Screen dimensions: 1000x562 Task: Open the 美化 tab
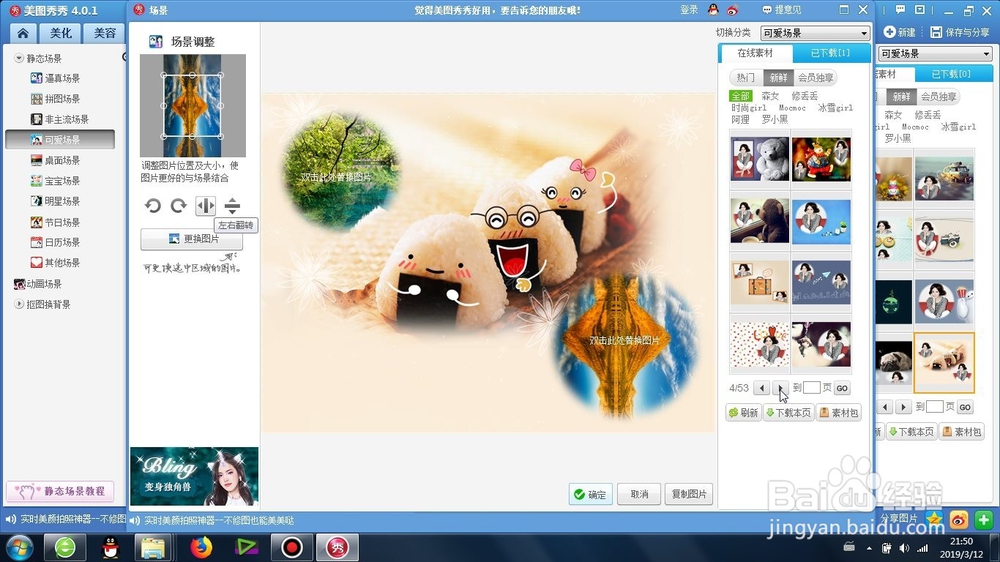click(x=61, y=33)
